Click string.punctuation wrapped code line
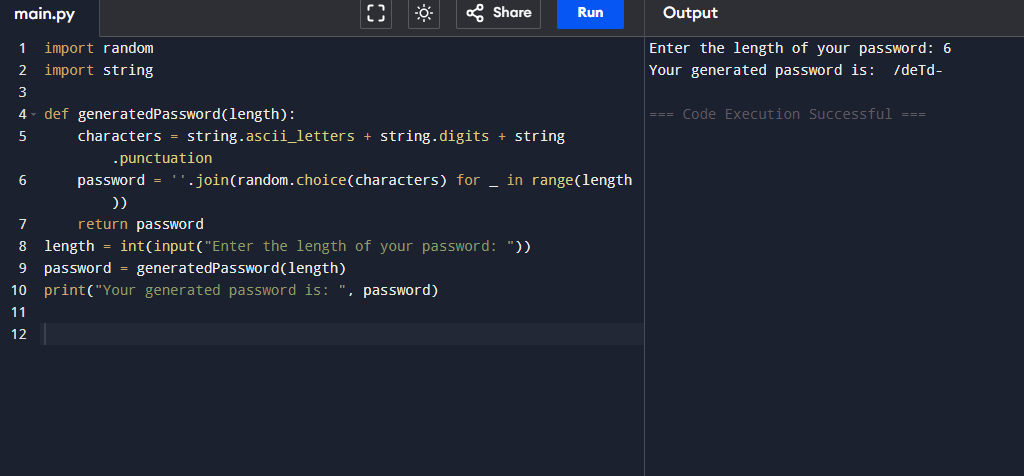Screen dimensions: 1024x476 tap(162, 159)
